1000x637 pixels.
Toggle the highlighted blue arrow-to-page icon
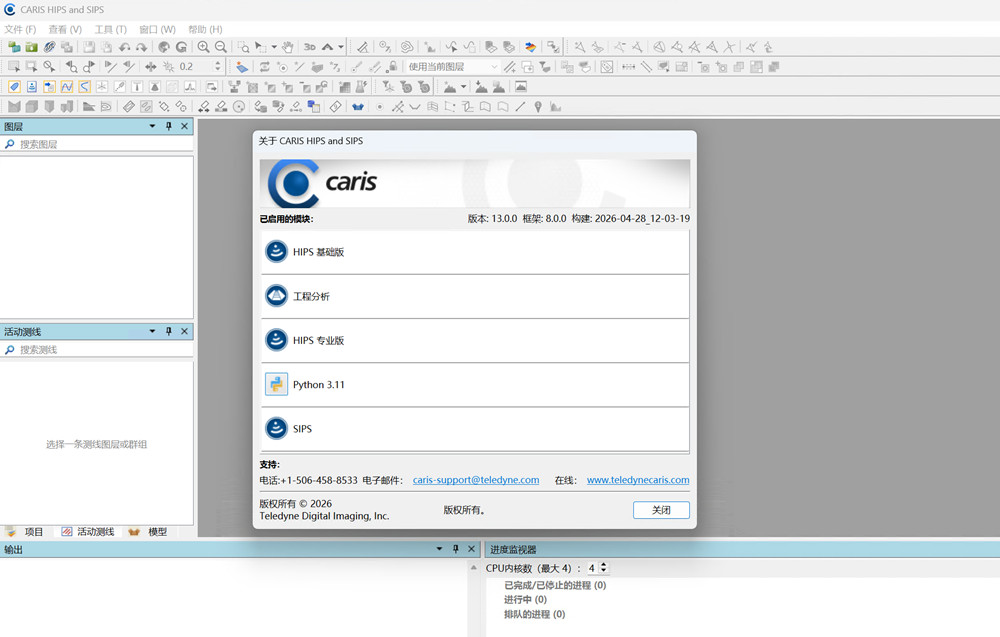click(x=49, y=87)
